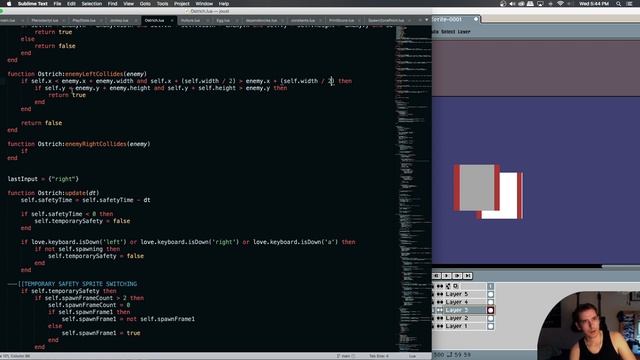Image resolution: width=640 pixels, height=360 pixels.
Task: Open the Project menu
Action: [x=182, y=4]
